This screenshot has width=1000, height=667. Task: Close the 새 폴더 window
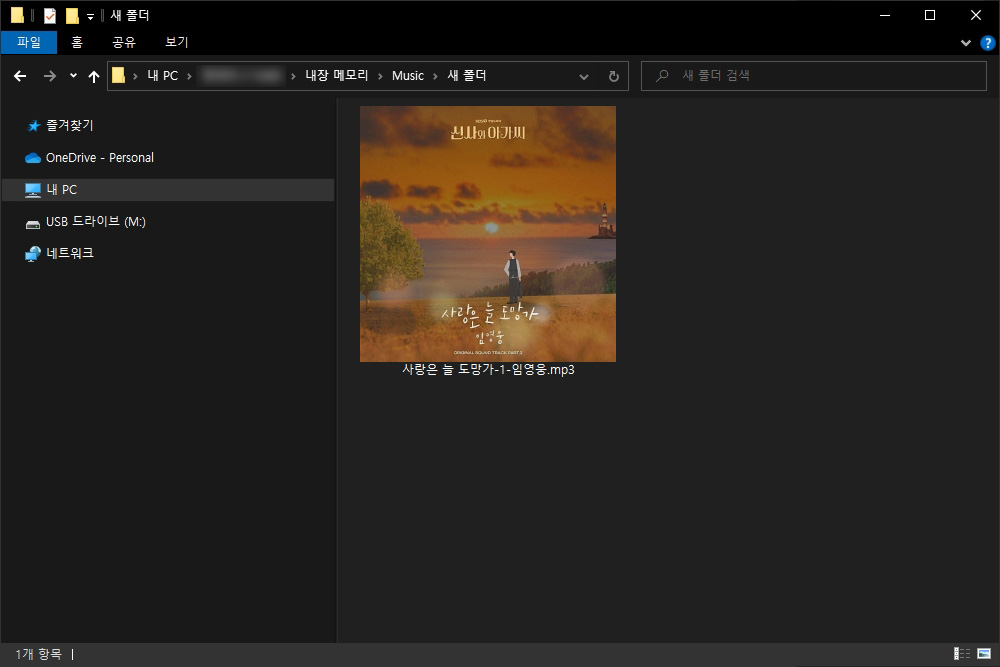point(976,15)
